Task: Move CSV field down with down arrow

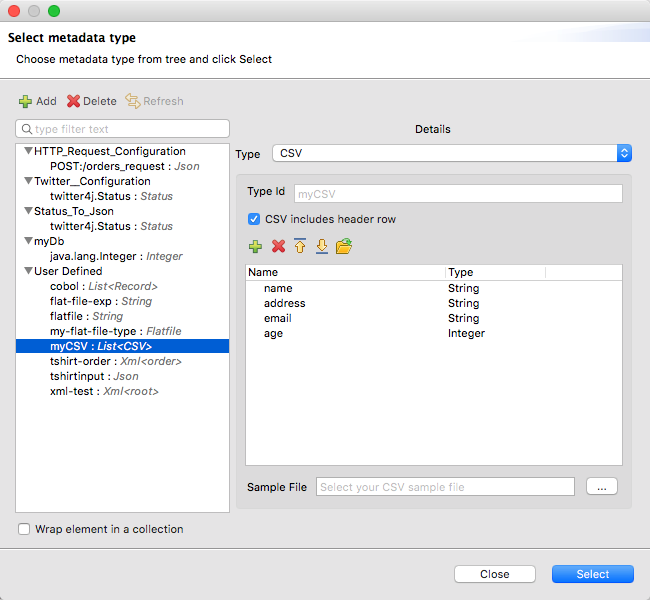Action: click(x=321, y=246)
